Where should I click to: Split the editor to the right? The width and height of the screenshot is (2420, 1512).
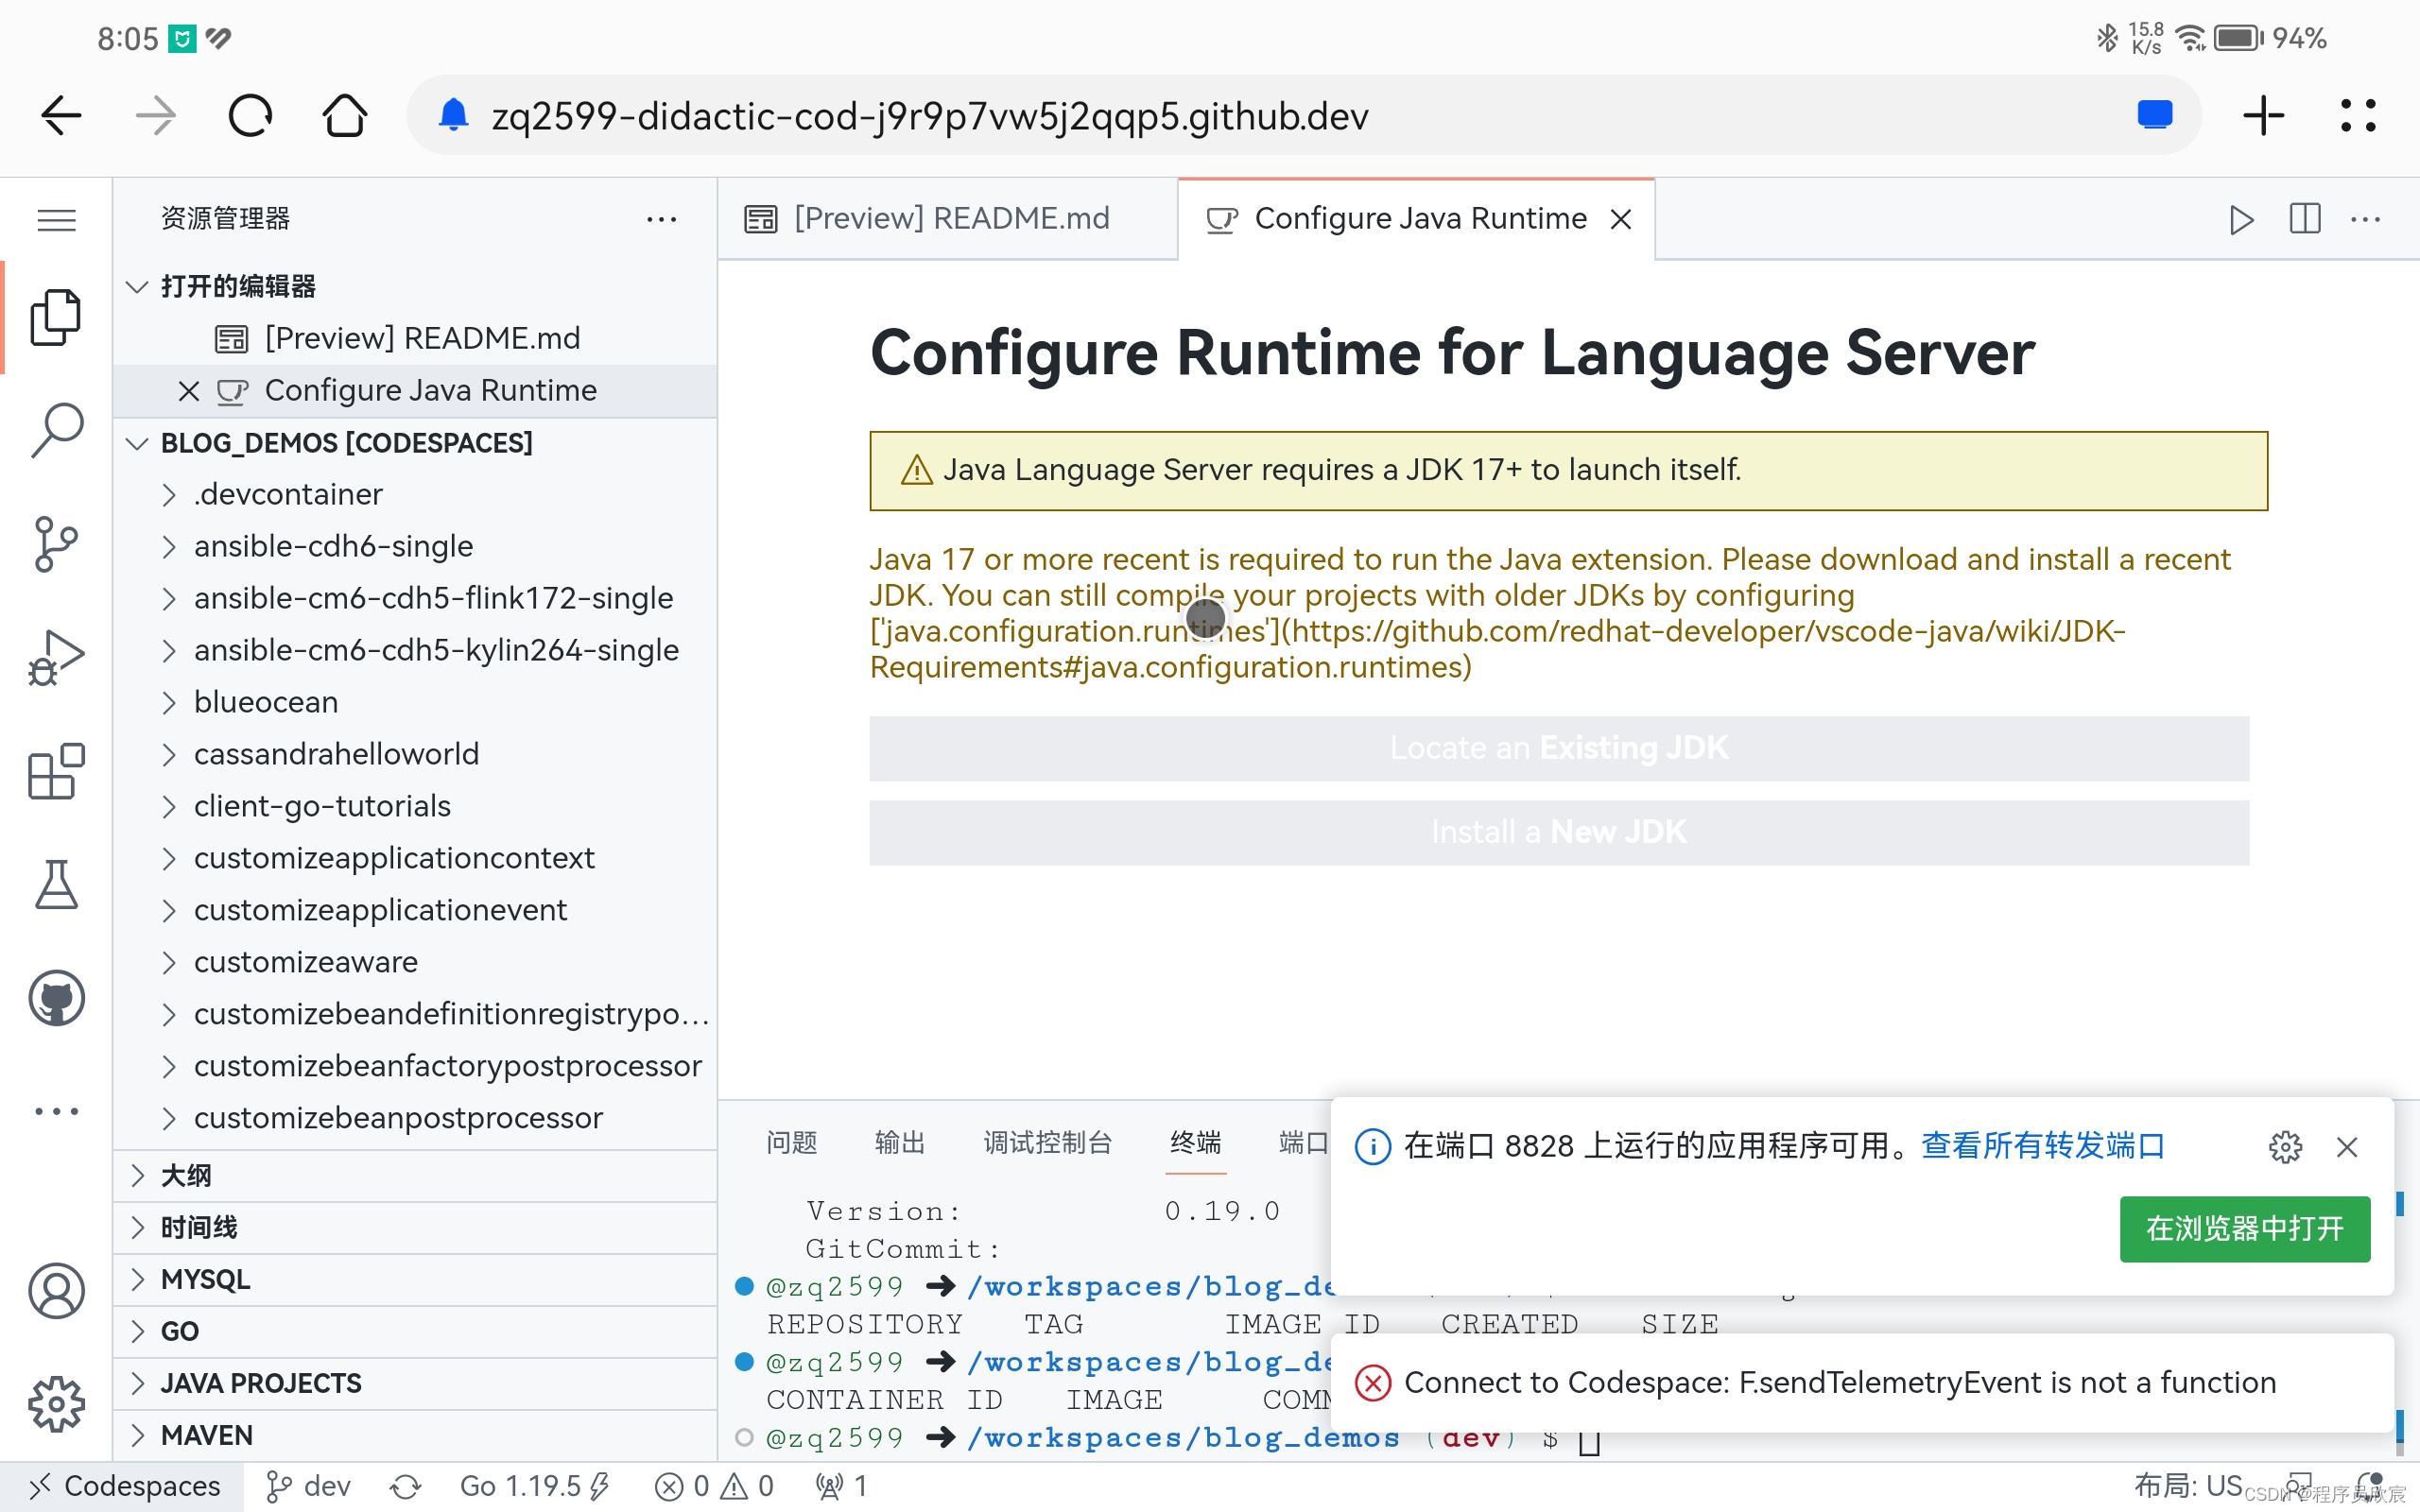[x=2304, y=219]
